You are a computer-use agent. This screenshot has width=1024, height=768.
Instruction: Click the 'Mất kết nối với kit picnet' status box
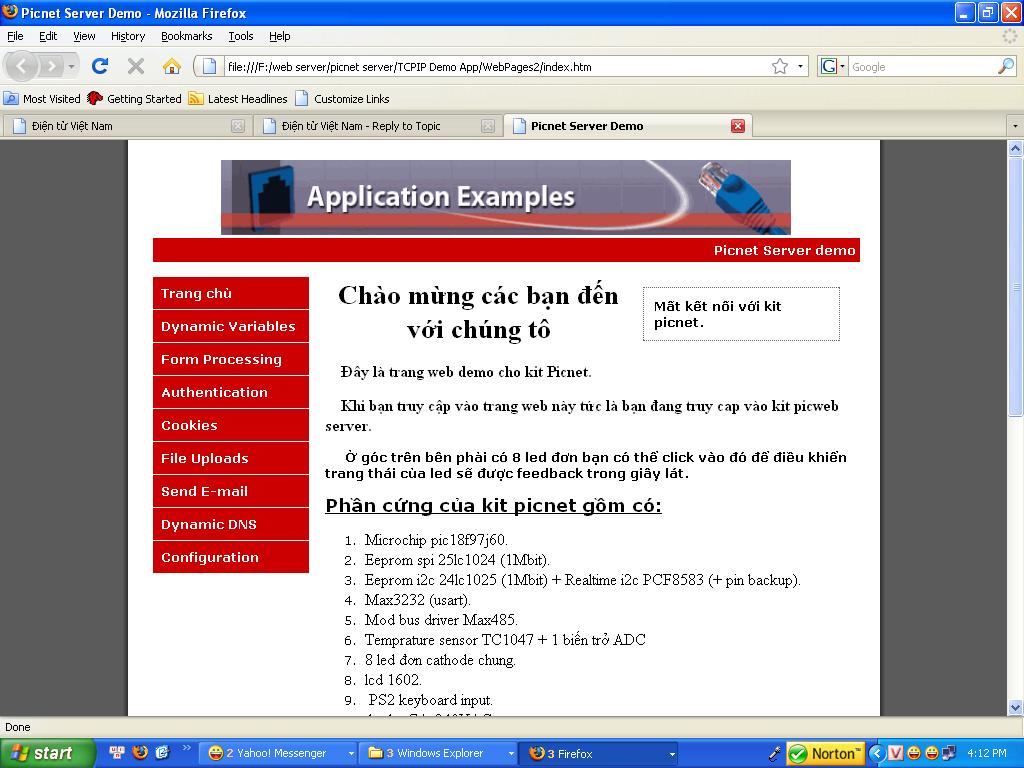tap(741, 314)
